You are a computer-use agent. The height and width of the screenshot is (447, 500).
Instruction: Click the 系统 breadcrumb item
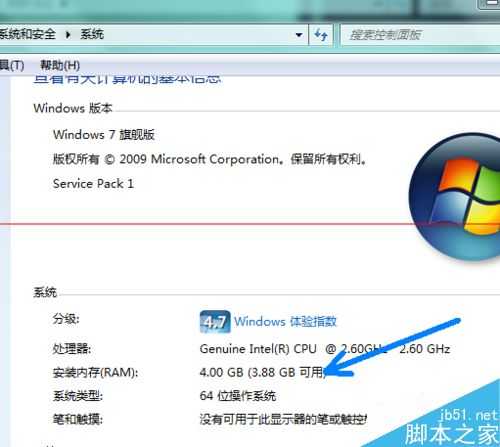tap(92, 34)
